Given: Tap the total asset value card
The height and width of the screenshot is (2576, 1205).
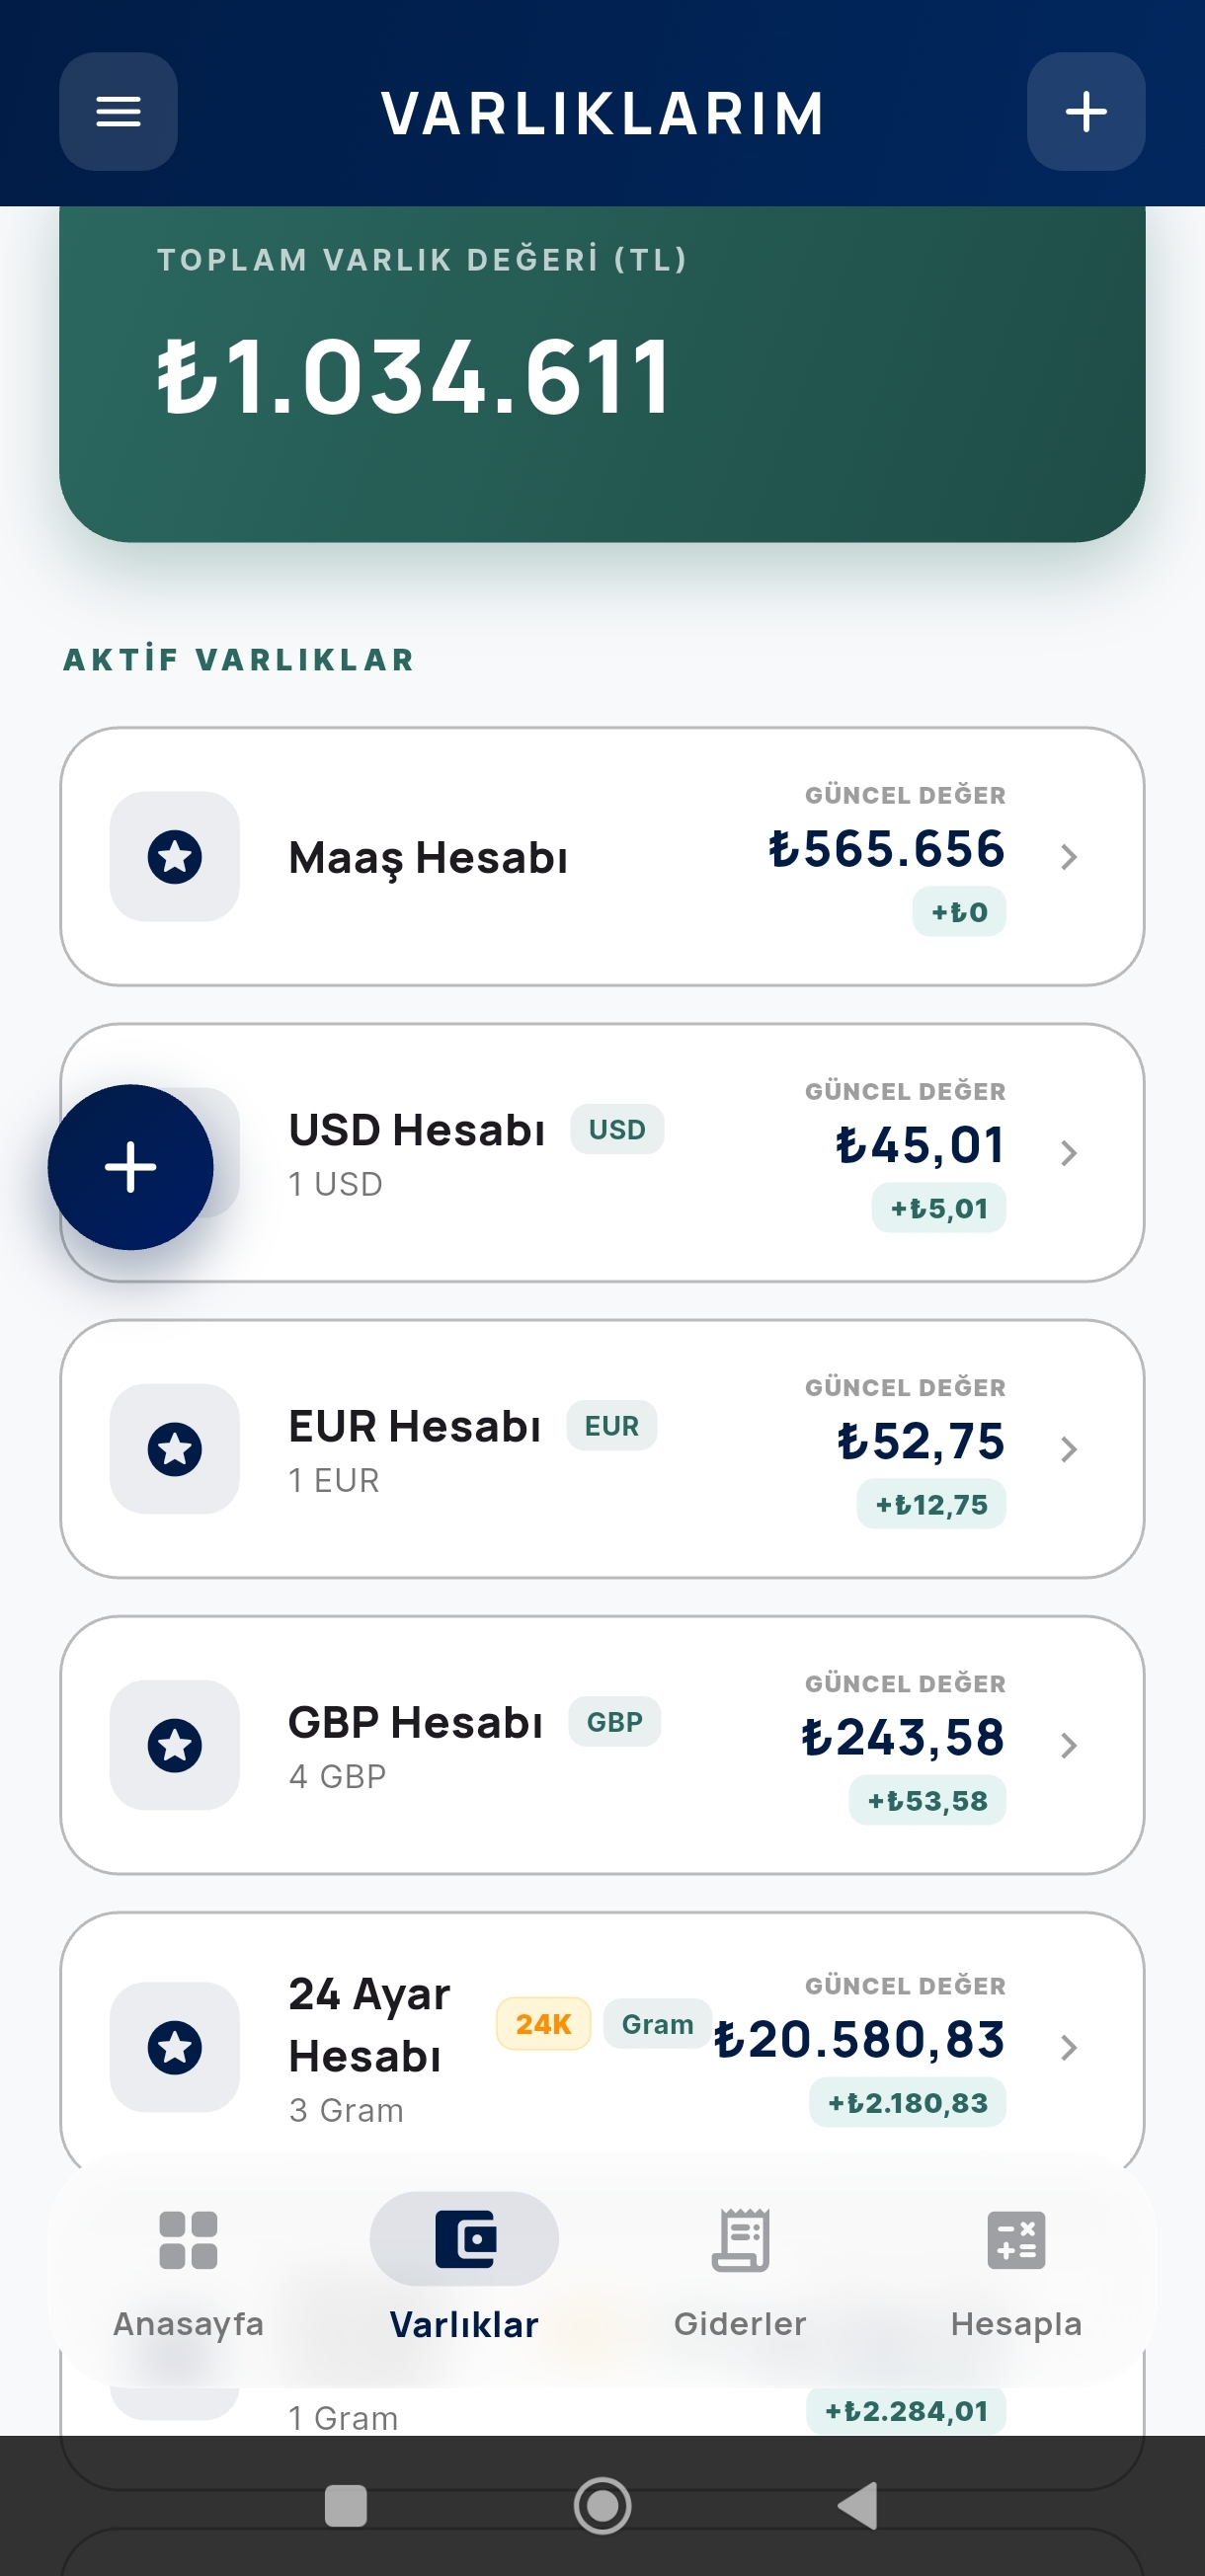Looking at the screenshot, I should pos(602,374).
